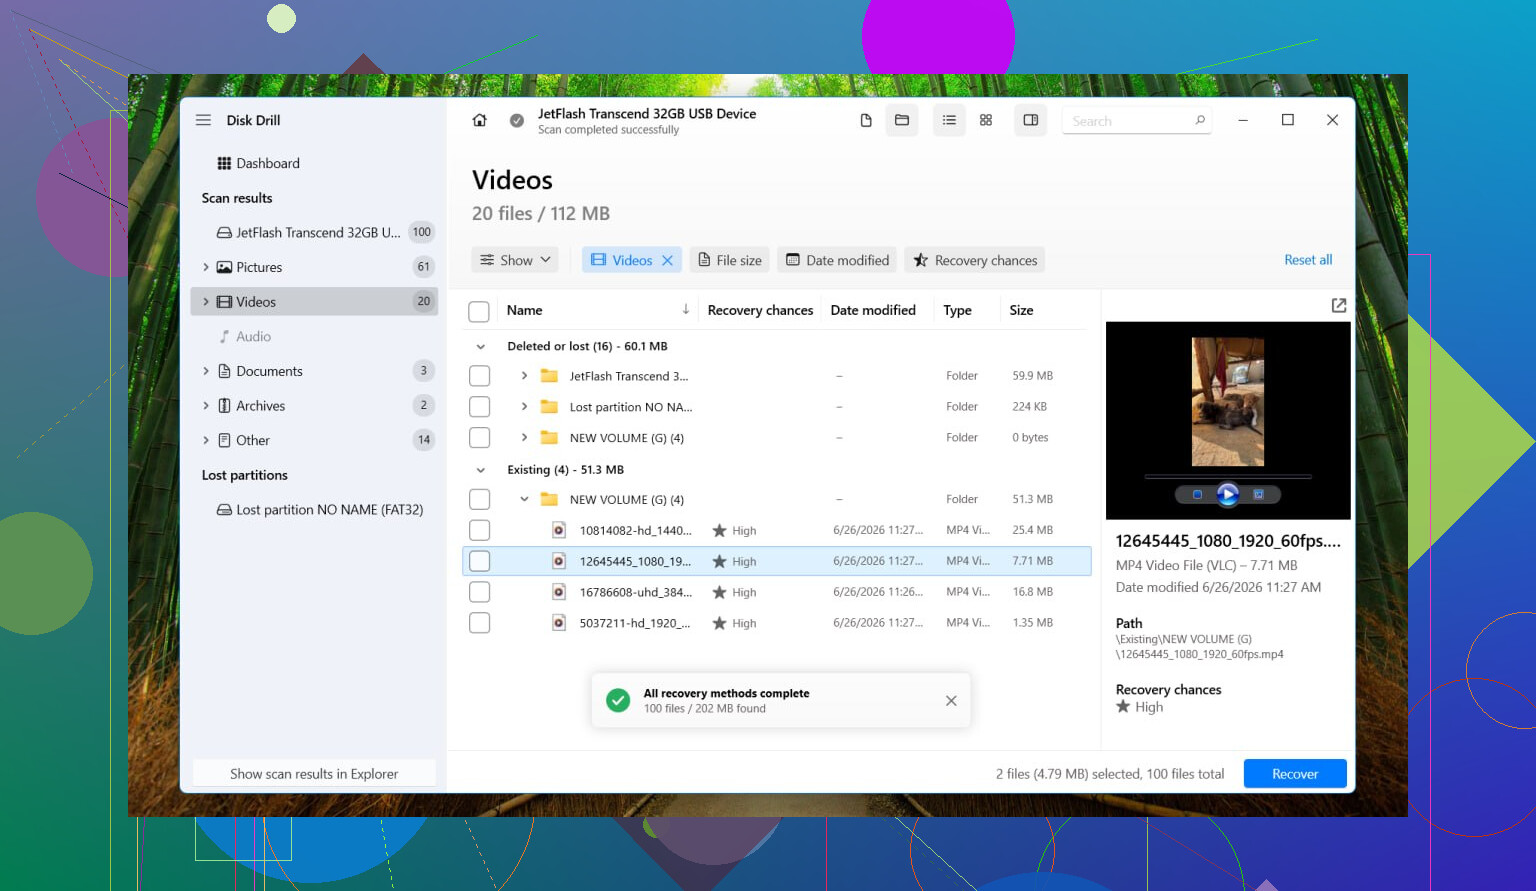Collapse the Existing (4) group
Screen dimensions: 1536x891
tap(481, 470)
